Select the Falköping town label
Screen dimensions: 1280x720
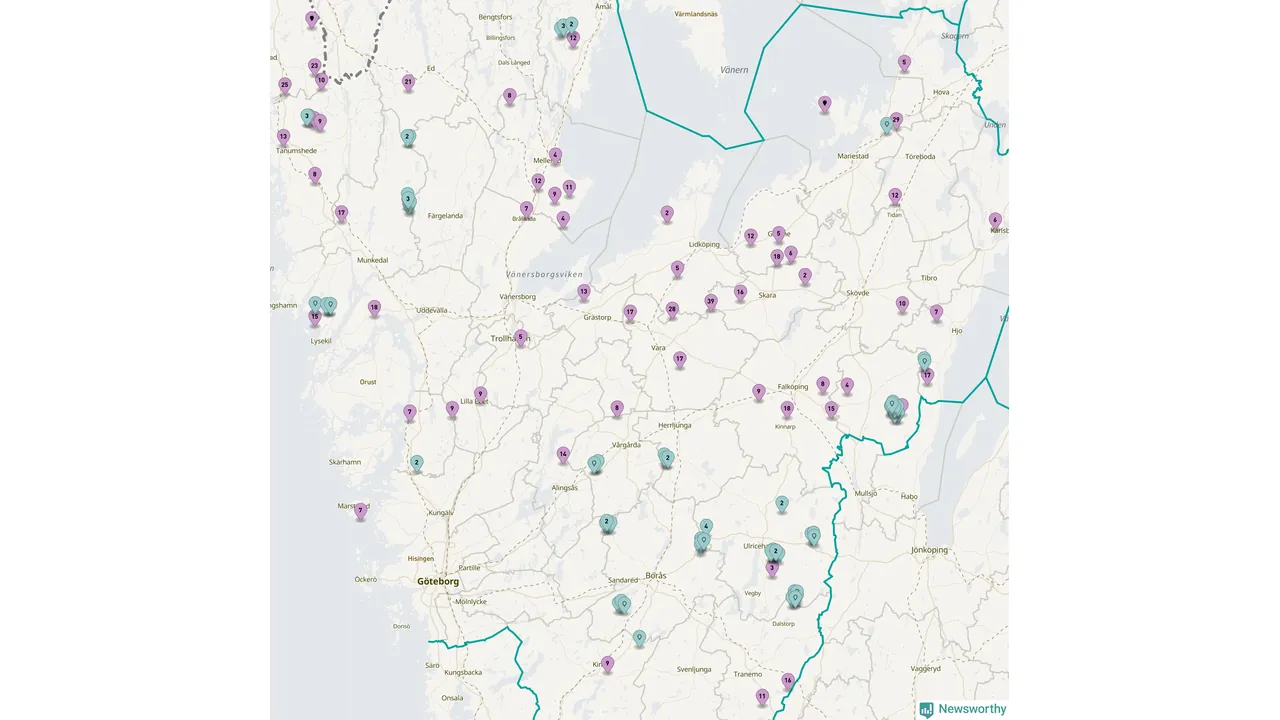pyautogui.click(x=792, y=387)
